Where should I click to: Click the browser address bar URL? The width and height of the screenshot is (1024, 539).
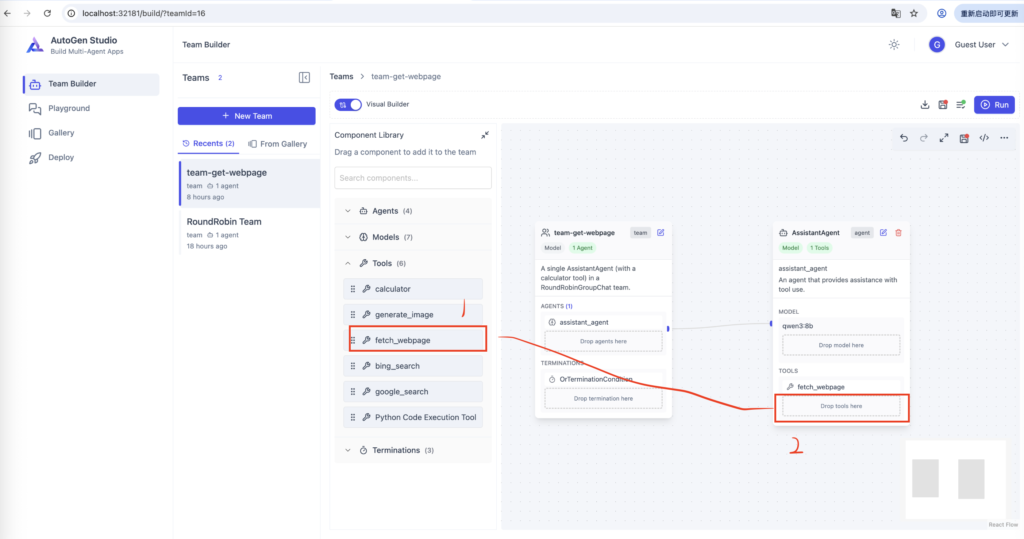144,13
